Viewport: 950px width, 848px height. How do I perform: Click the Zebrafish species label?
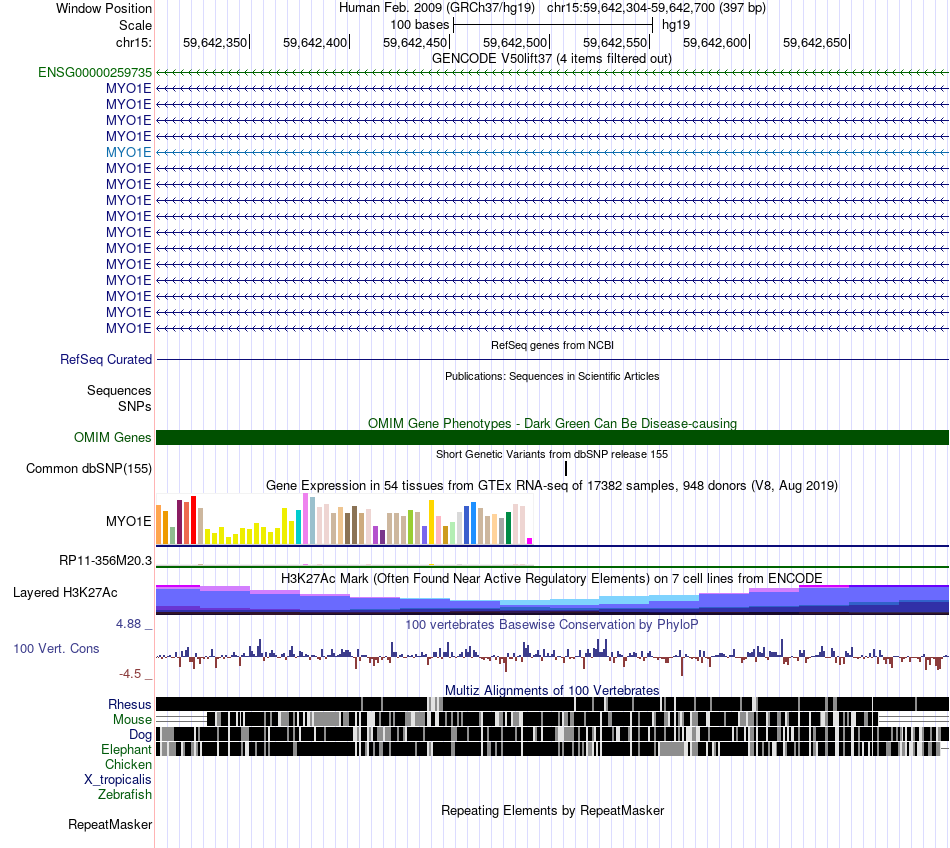[x=125, y=795]
